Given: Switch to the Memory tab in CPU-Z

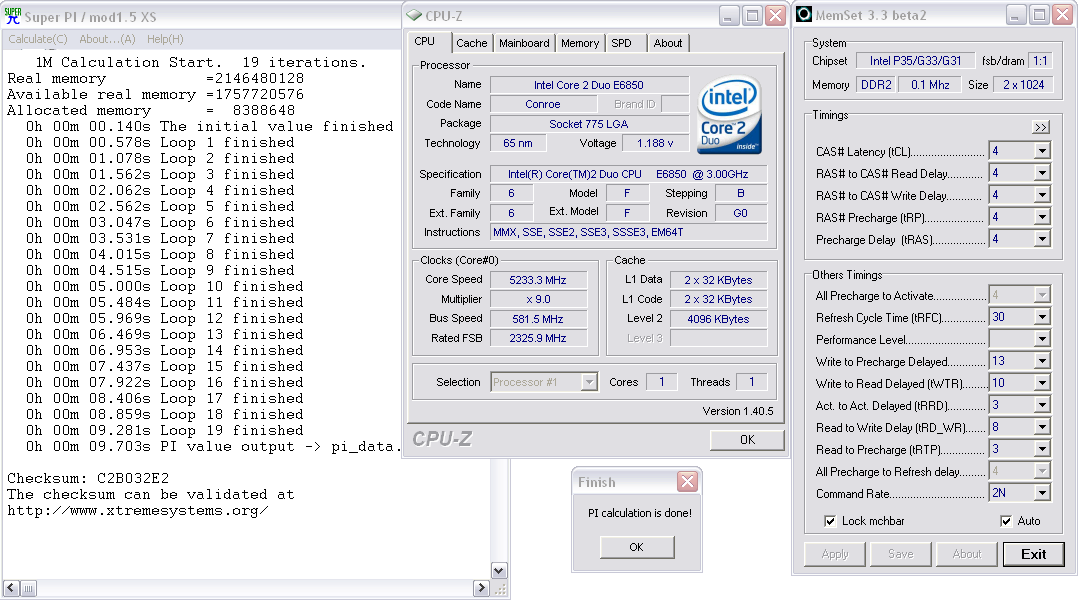Looking at the screenshot, I should pyautogui.click(x=580, y=43).
